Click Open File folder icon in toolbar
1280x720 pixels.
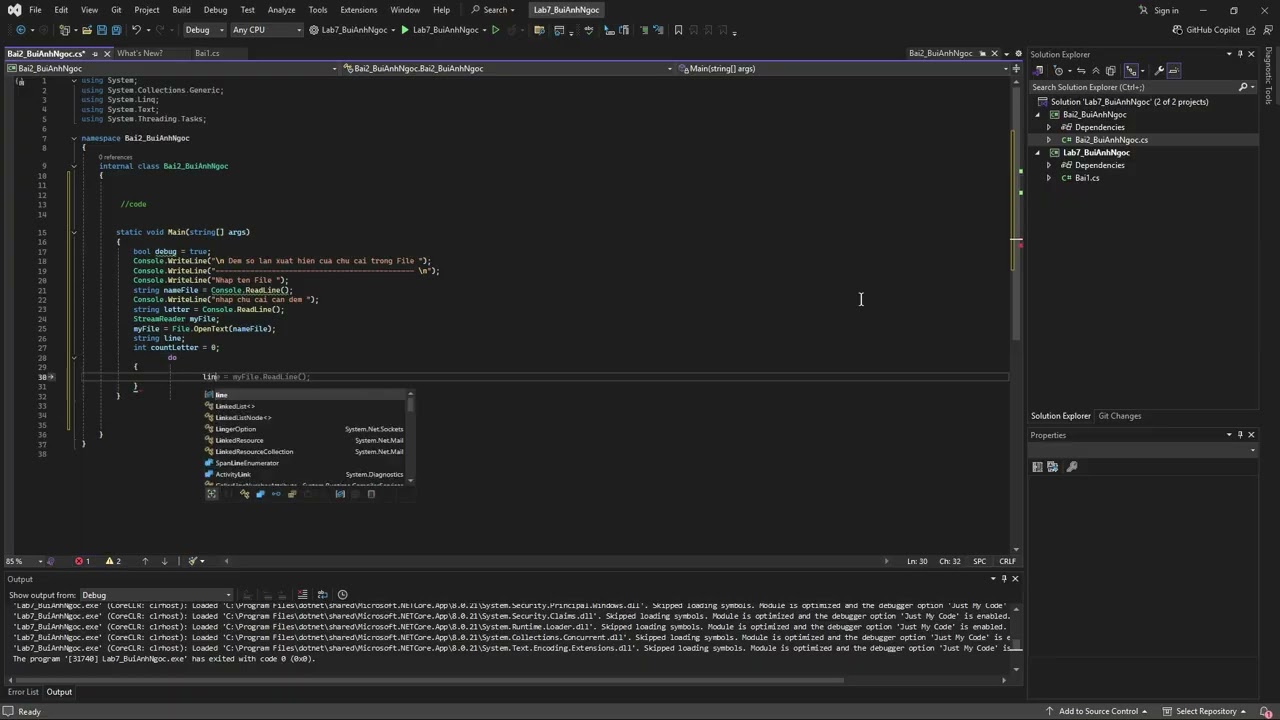[x=86, y=30]
